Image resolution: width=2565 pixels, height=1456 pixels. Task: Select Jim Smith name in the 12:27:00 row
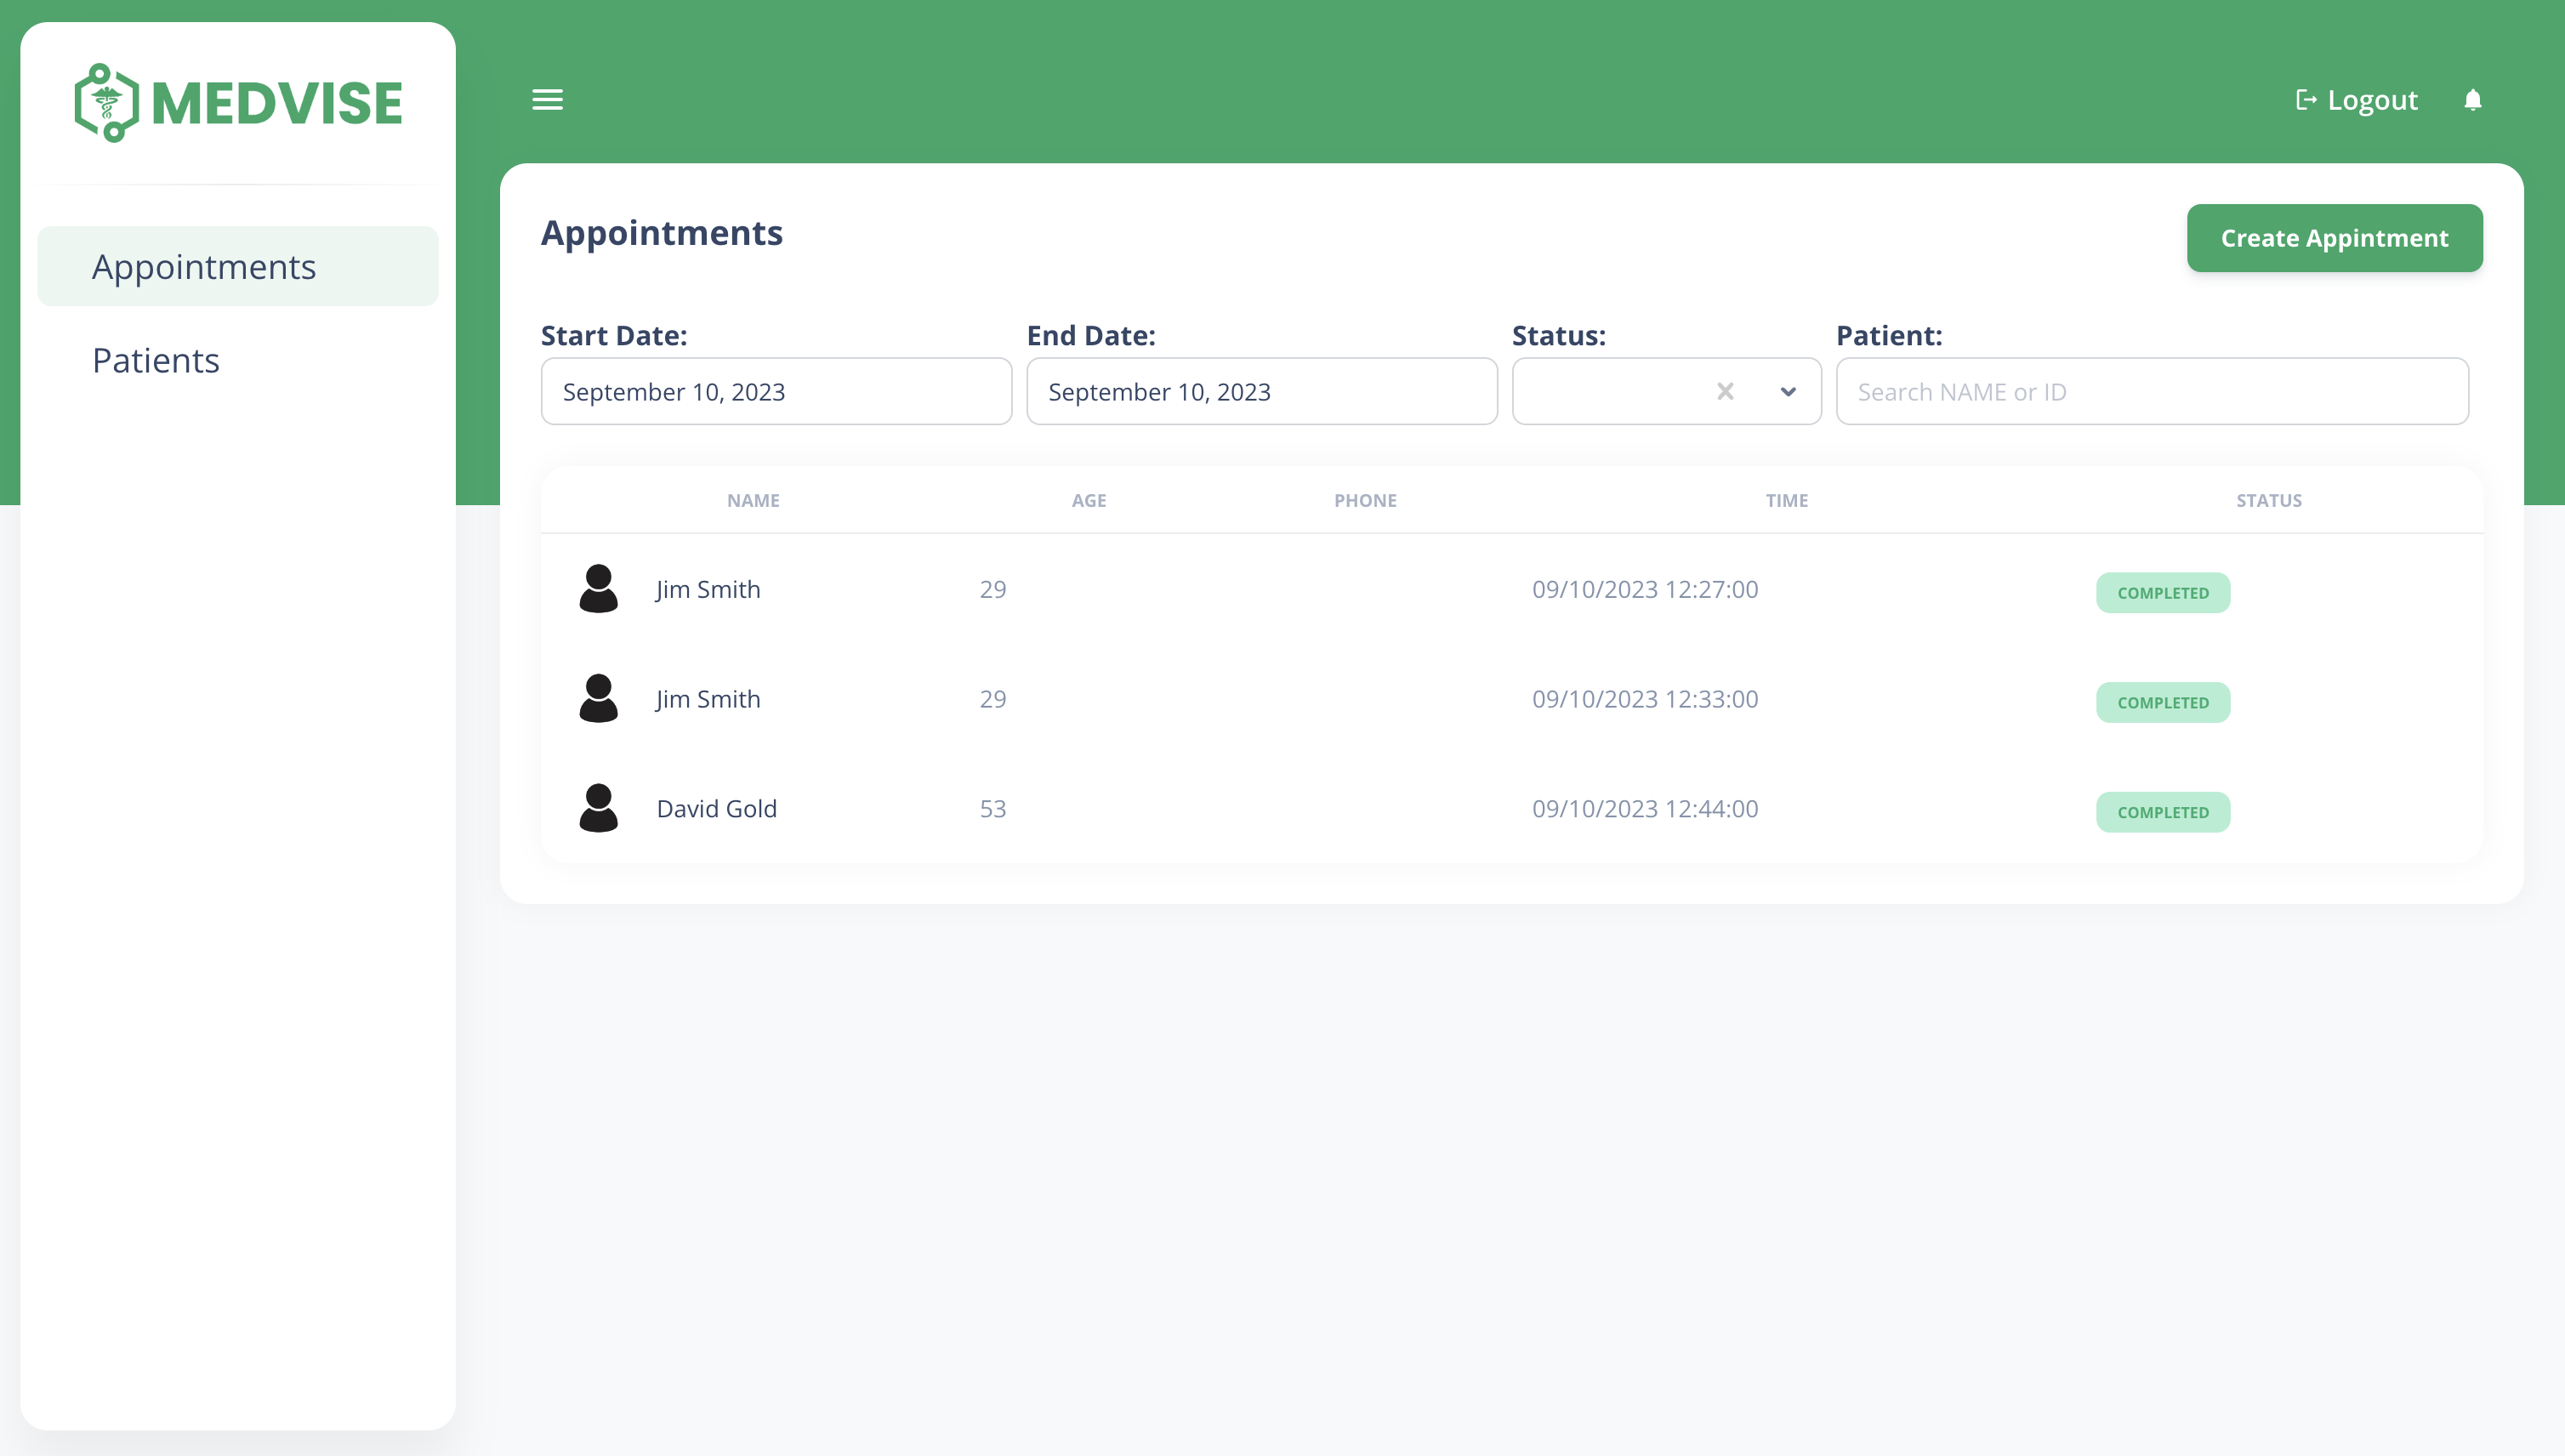pyautogui.click(x=708, y=589)
